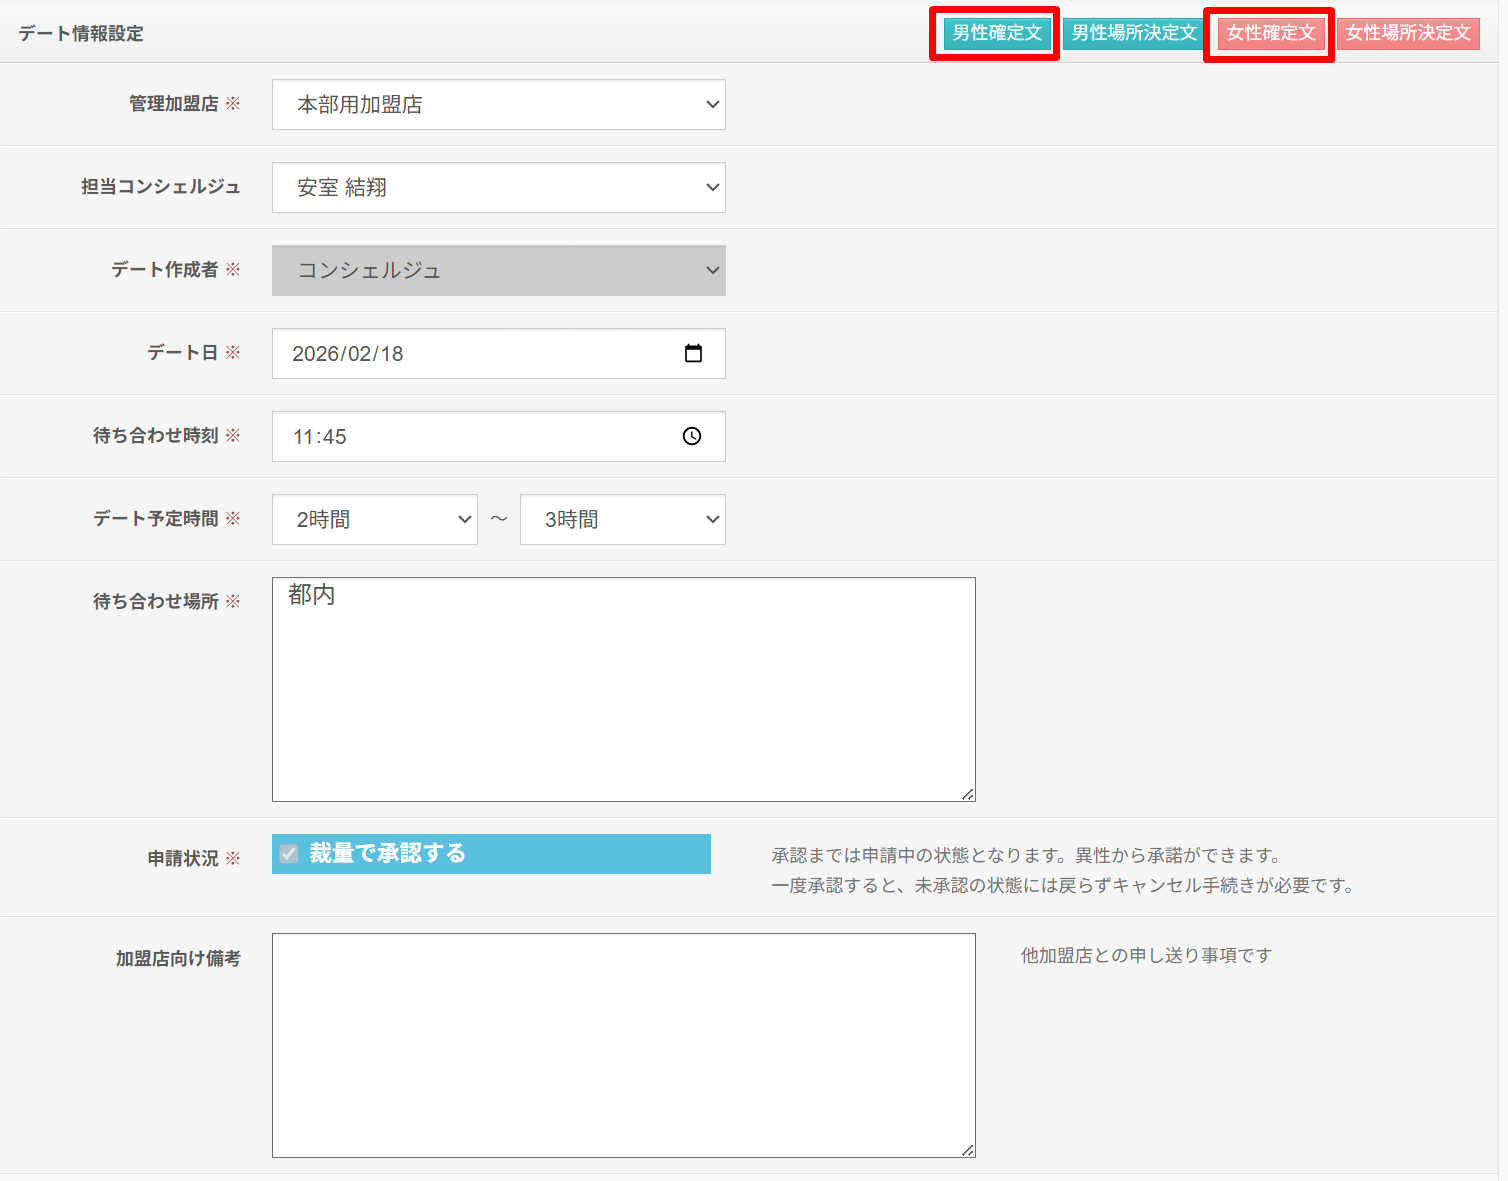
Task: Grab resize handle of 加盟店向け備考 textarea
Action: pyautogui.click(x=968, y=1150)
